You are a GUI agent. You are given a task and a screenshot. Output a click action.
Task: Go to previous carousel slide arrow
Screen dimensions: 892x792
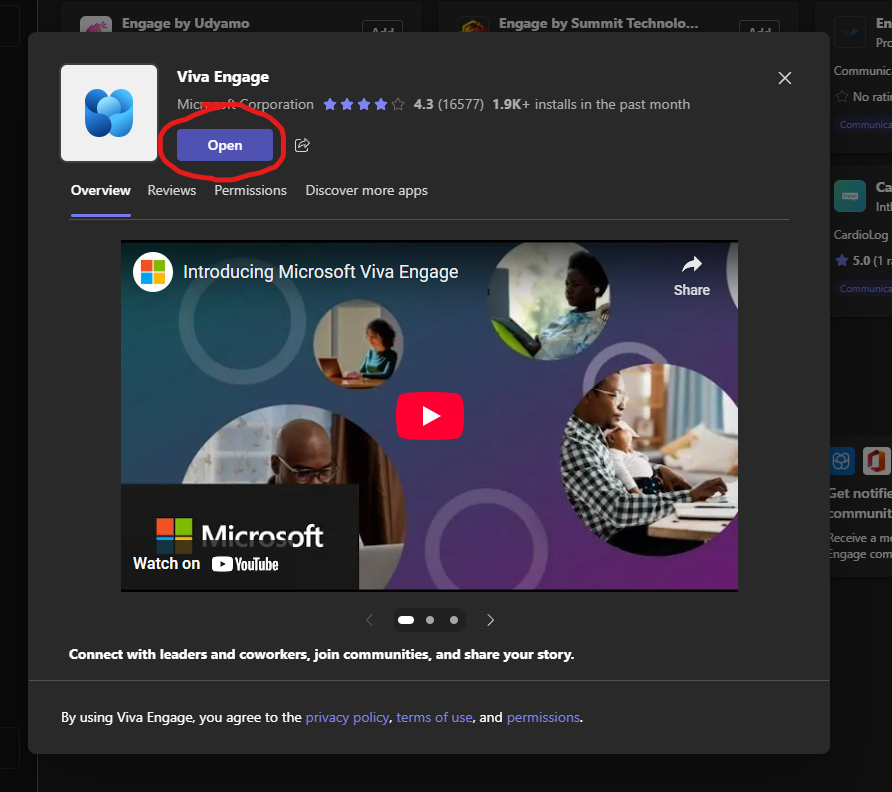(x=369, y=620)
